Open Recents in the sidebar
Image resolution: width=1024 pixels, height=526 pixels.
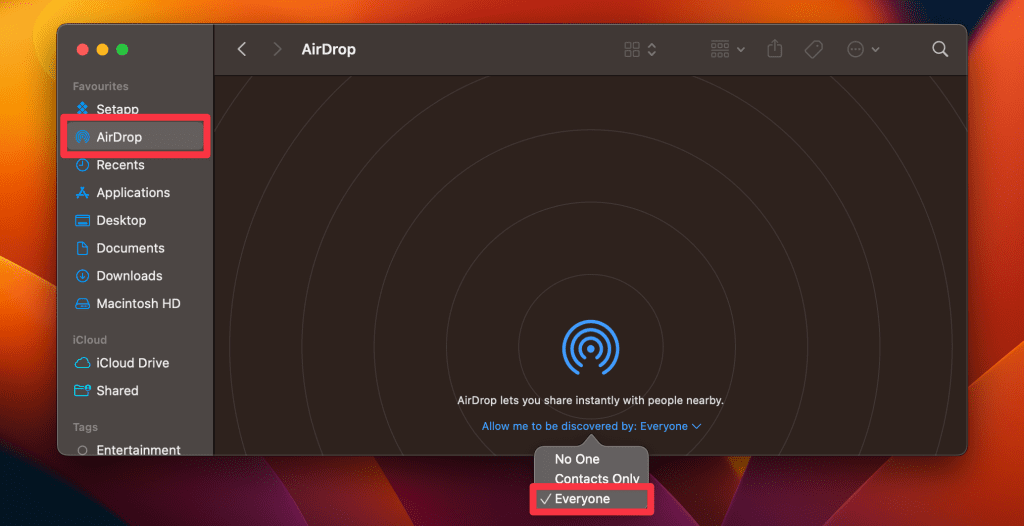point(120,165)
